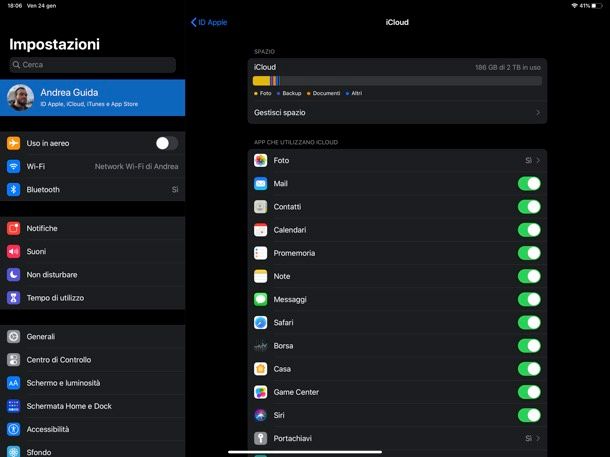Tap the Casa home icon
The image size is (610, 457).
[260, 369]
